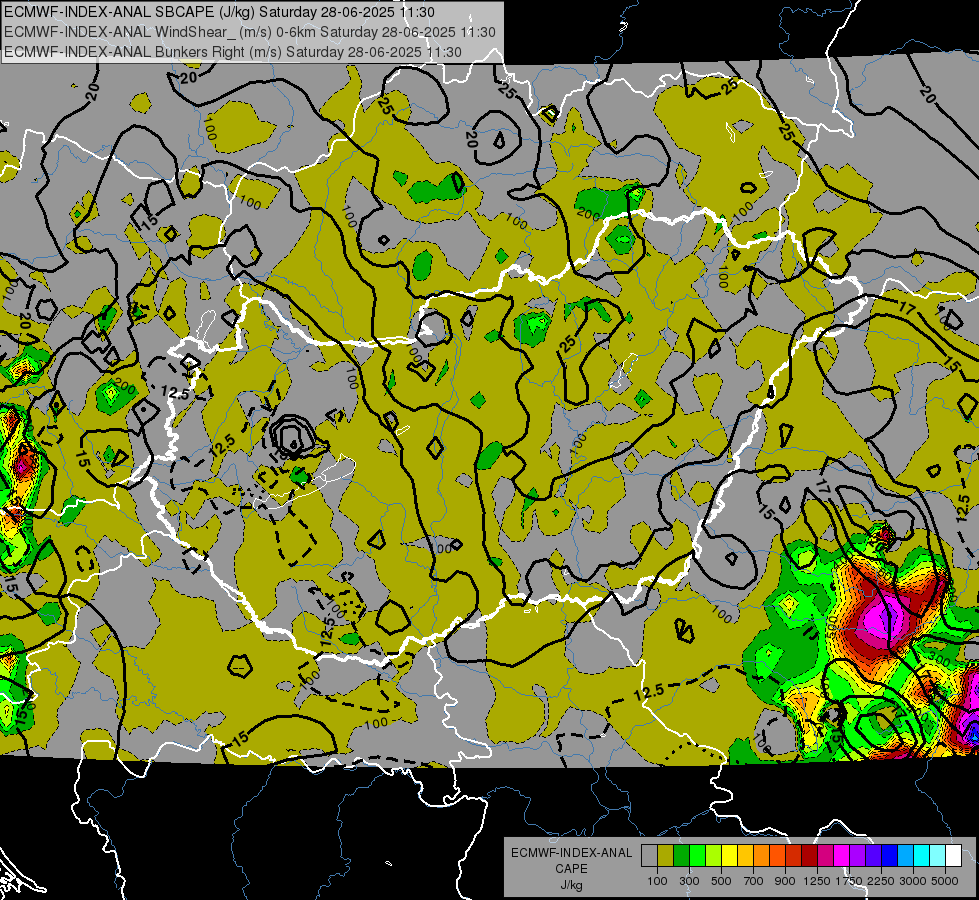Screen dimensions: 979x900
Task: Click the dark red legend swatch
Action: click(x=809, y=855)
